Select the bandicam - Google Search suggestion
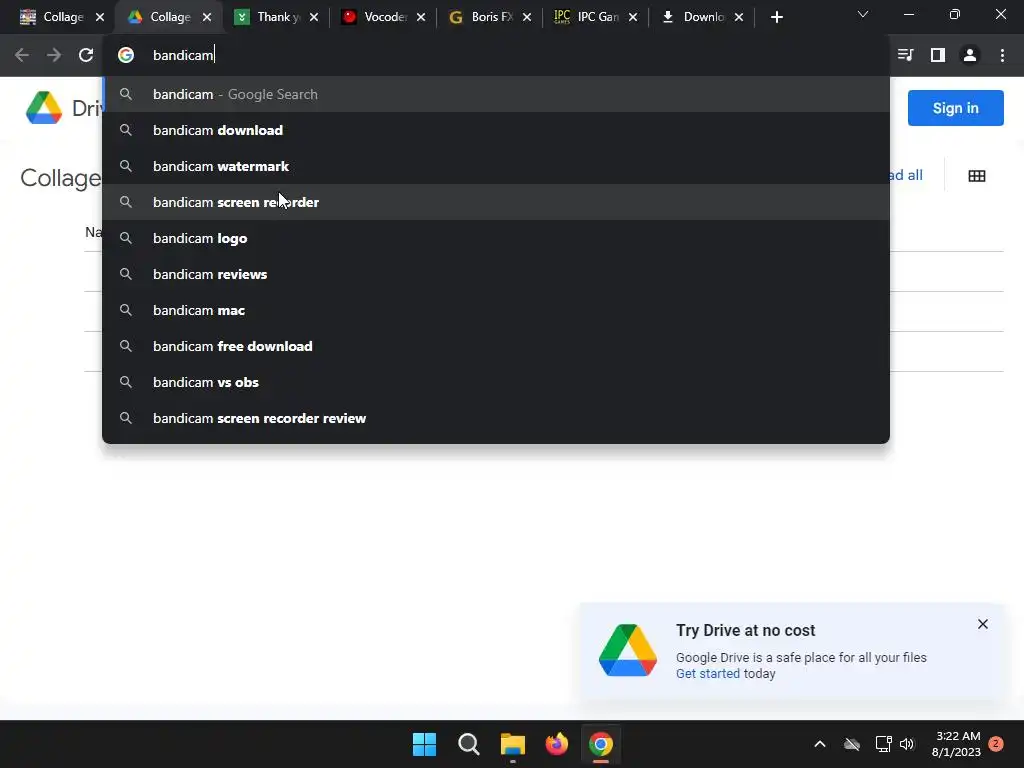Screen dimensions: 1024x768 pyautogui.click(x=496, y=94)
